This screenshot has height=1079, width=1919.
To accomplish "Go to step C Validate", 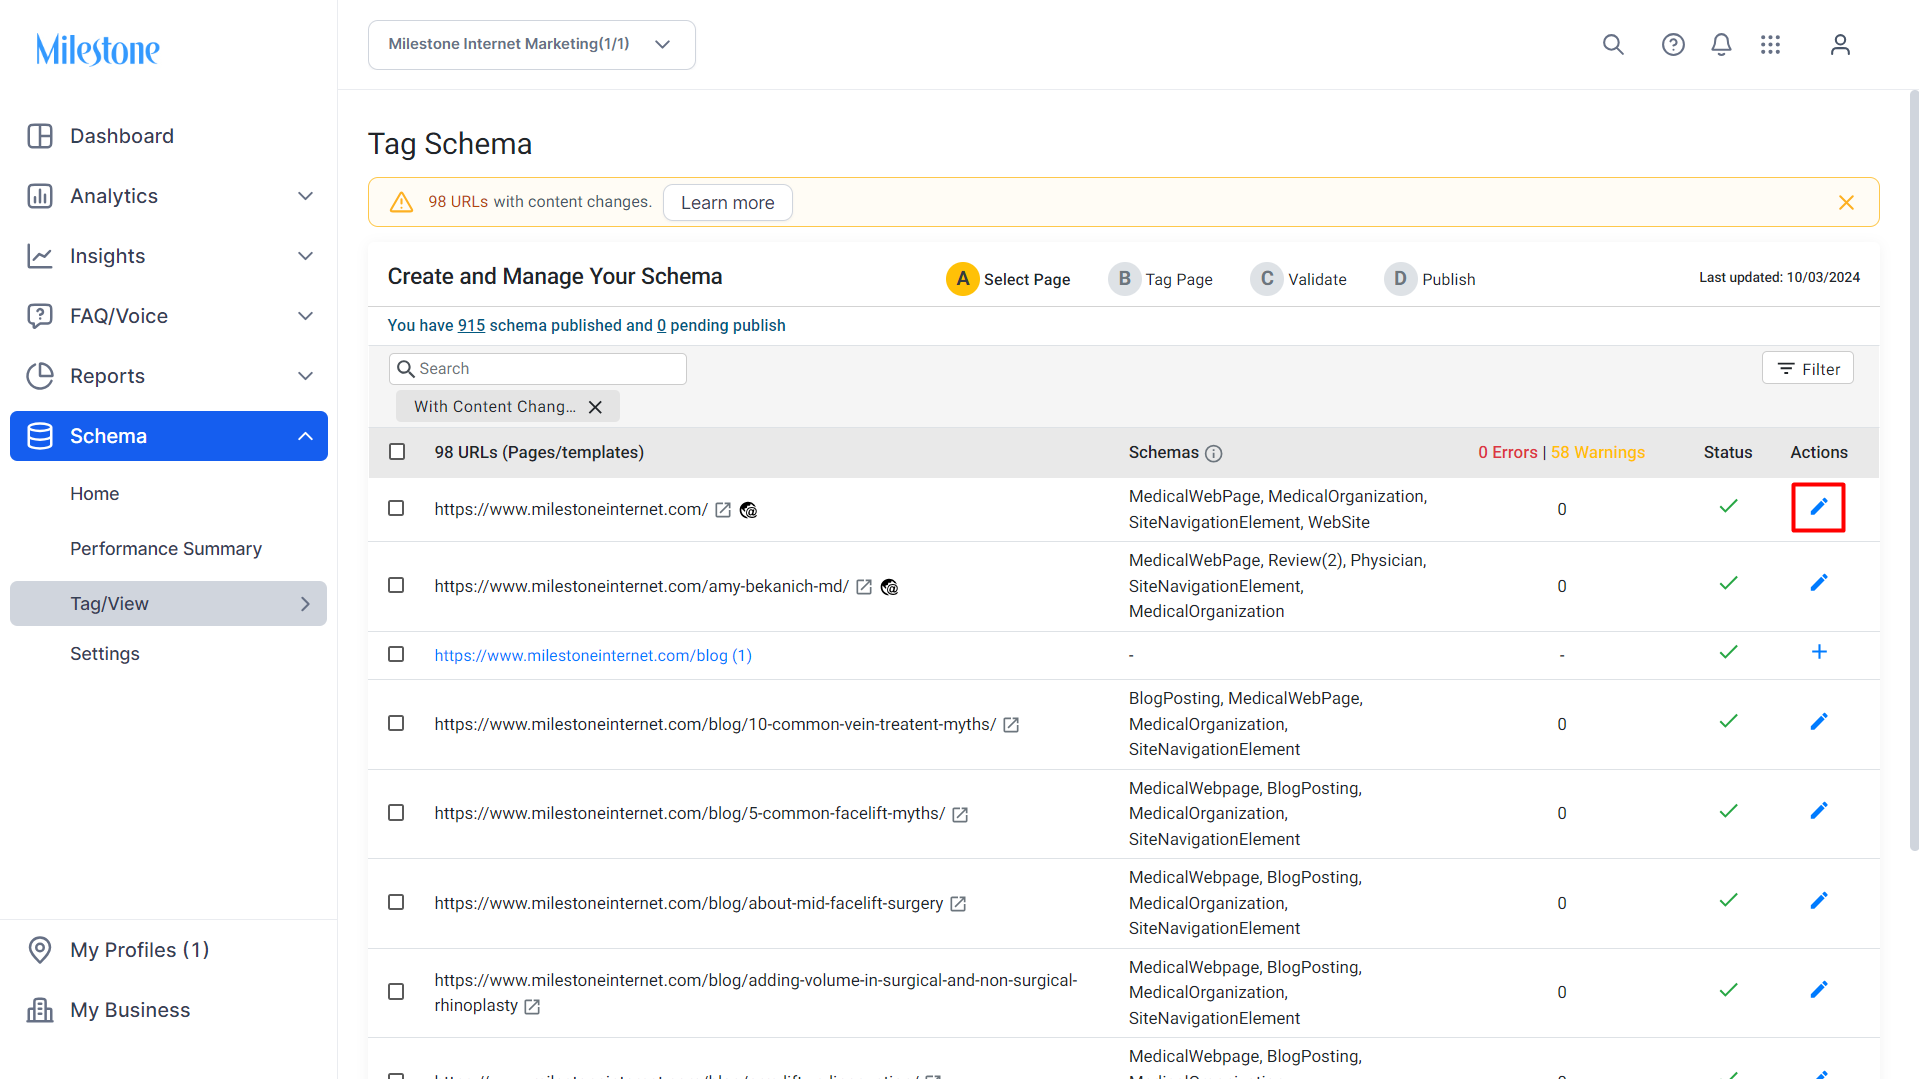I will tap(1299, 279).
